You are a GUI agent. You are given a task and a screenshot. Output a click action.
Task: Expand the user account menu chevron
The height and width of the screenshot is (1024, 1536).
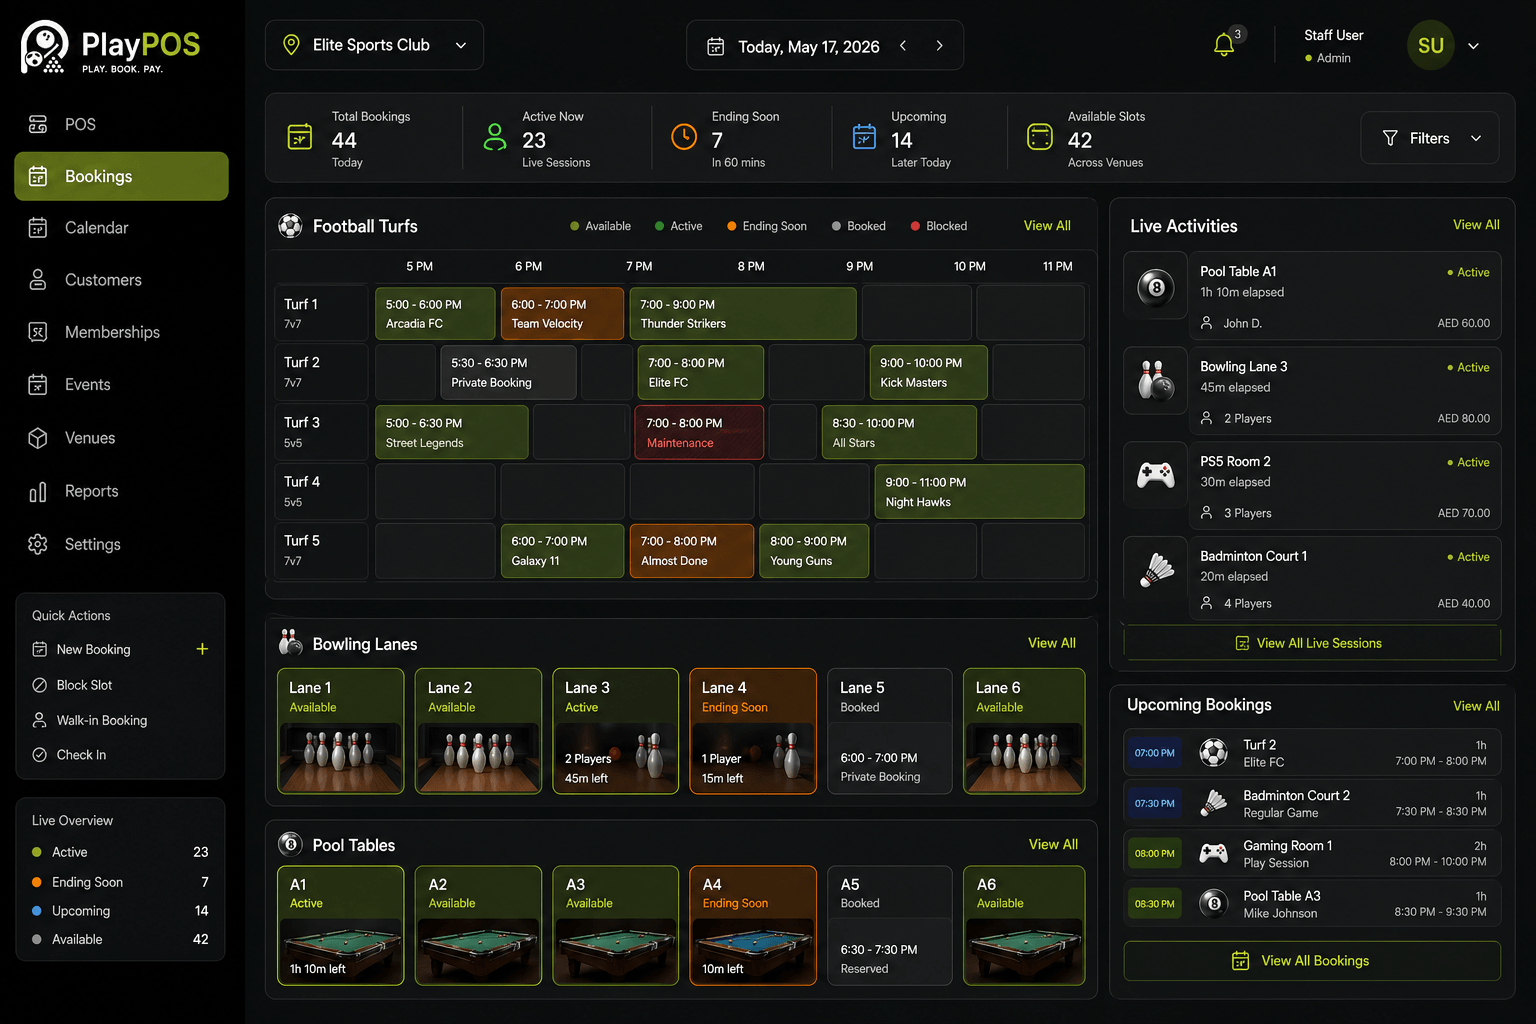click(1473, 46)
